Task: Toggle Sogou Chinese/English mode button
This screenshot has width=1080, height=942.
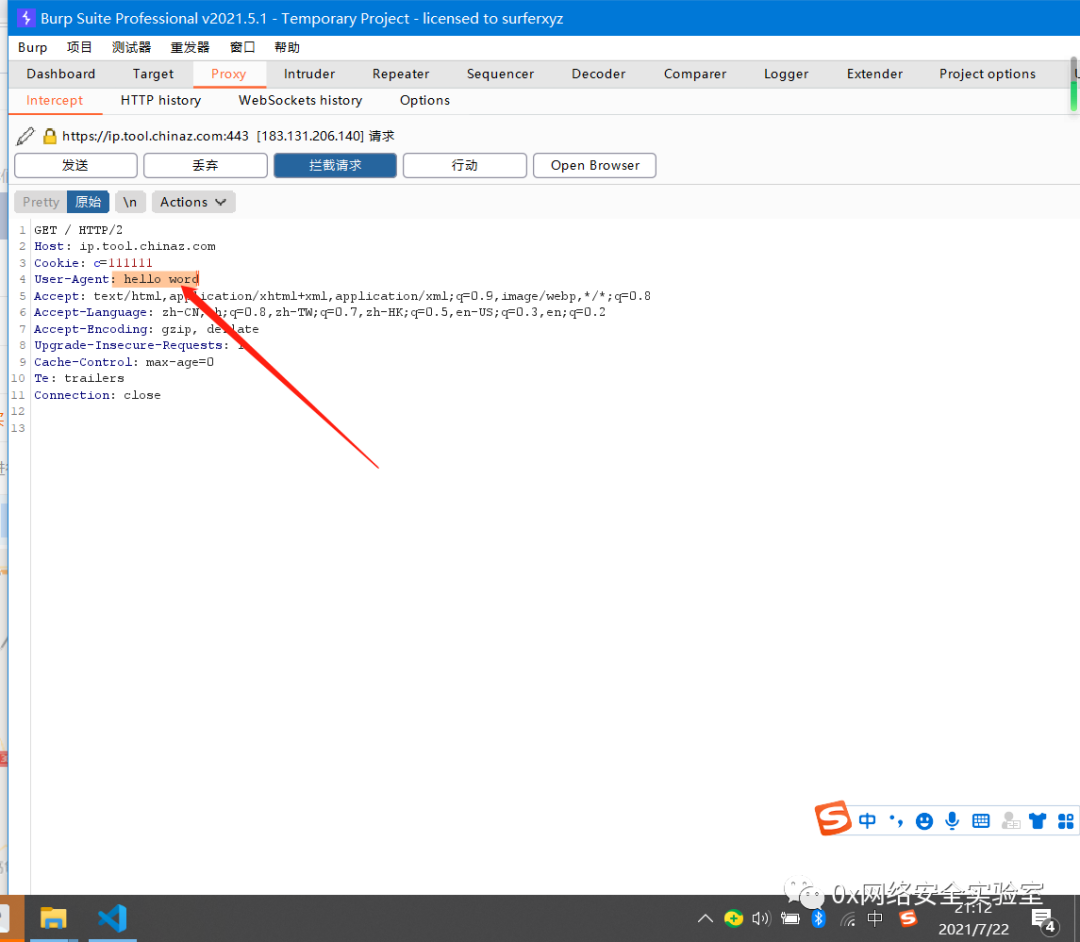Action: (867, 820)
